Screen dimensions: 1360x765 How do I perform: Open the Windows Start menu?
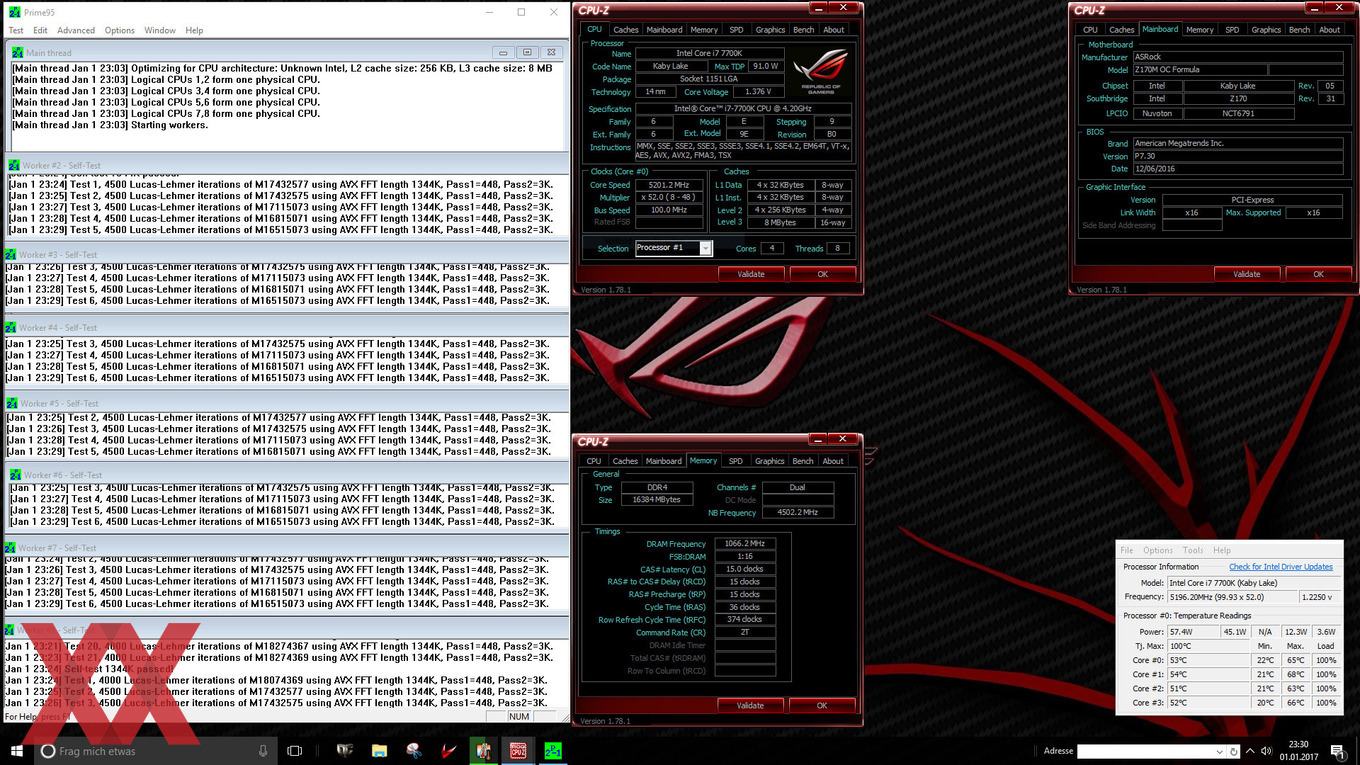click(16, 751)
